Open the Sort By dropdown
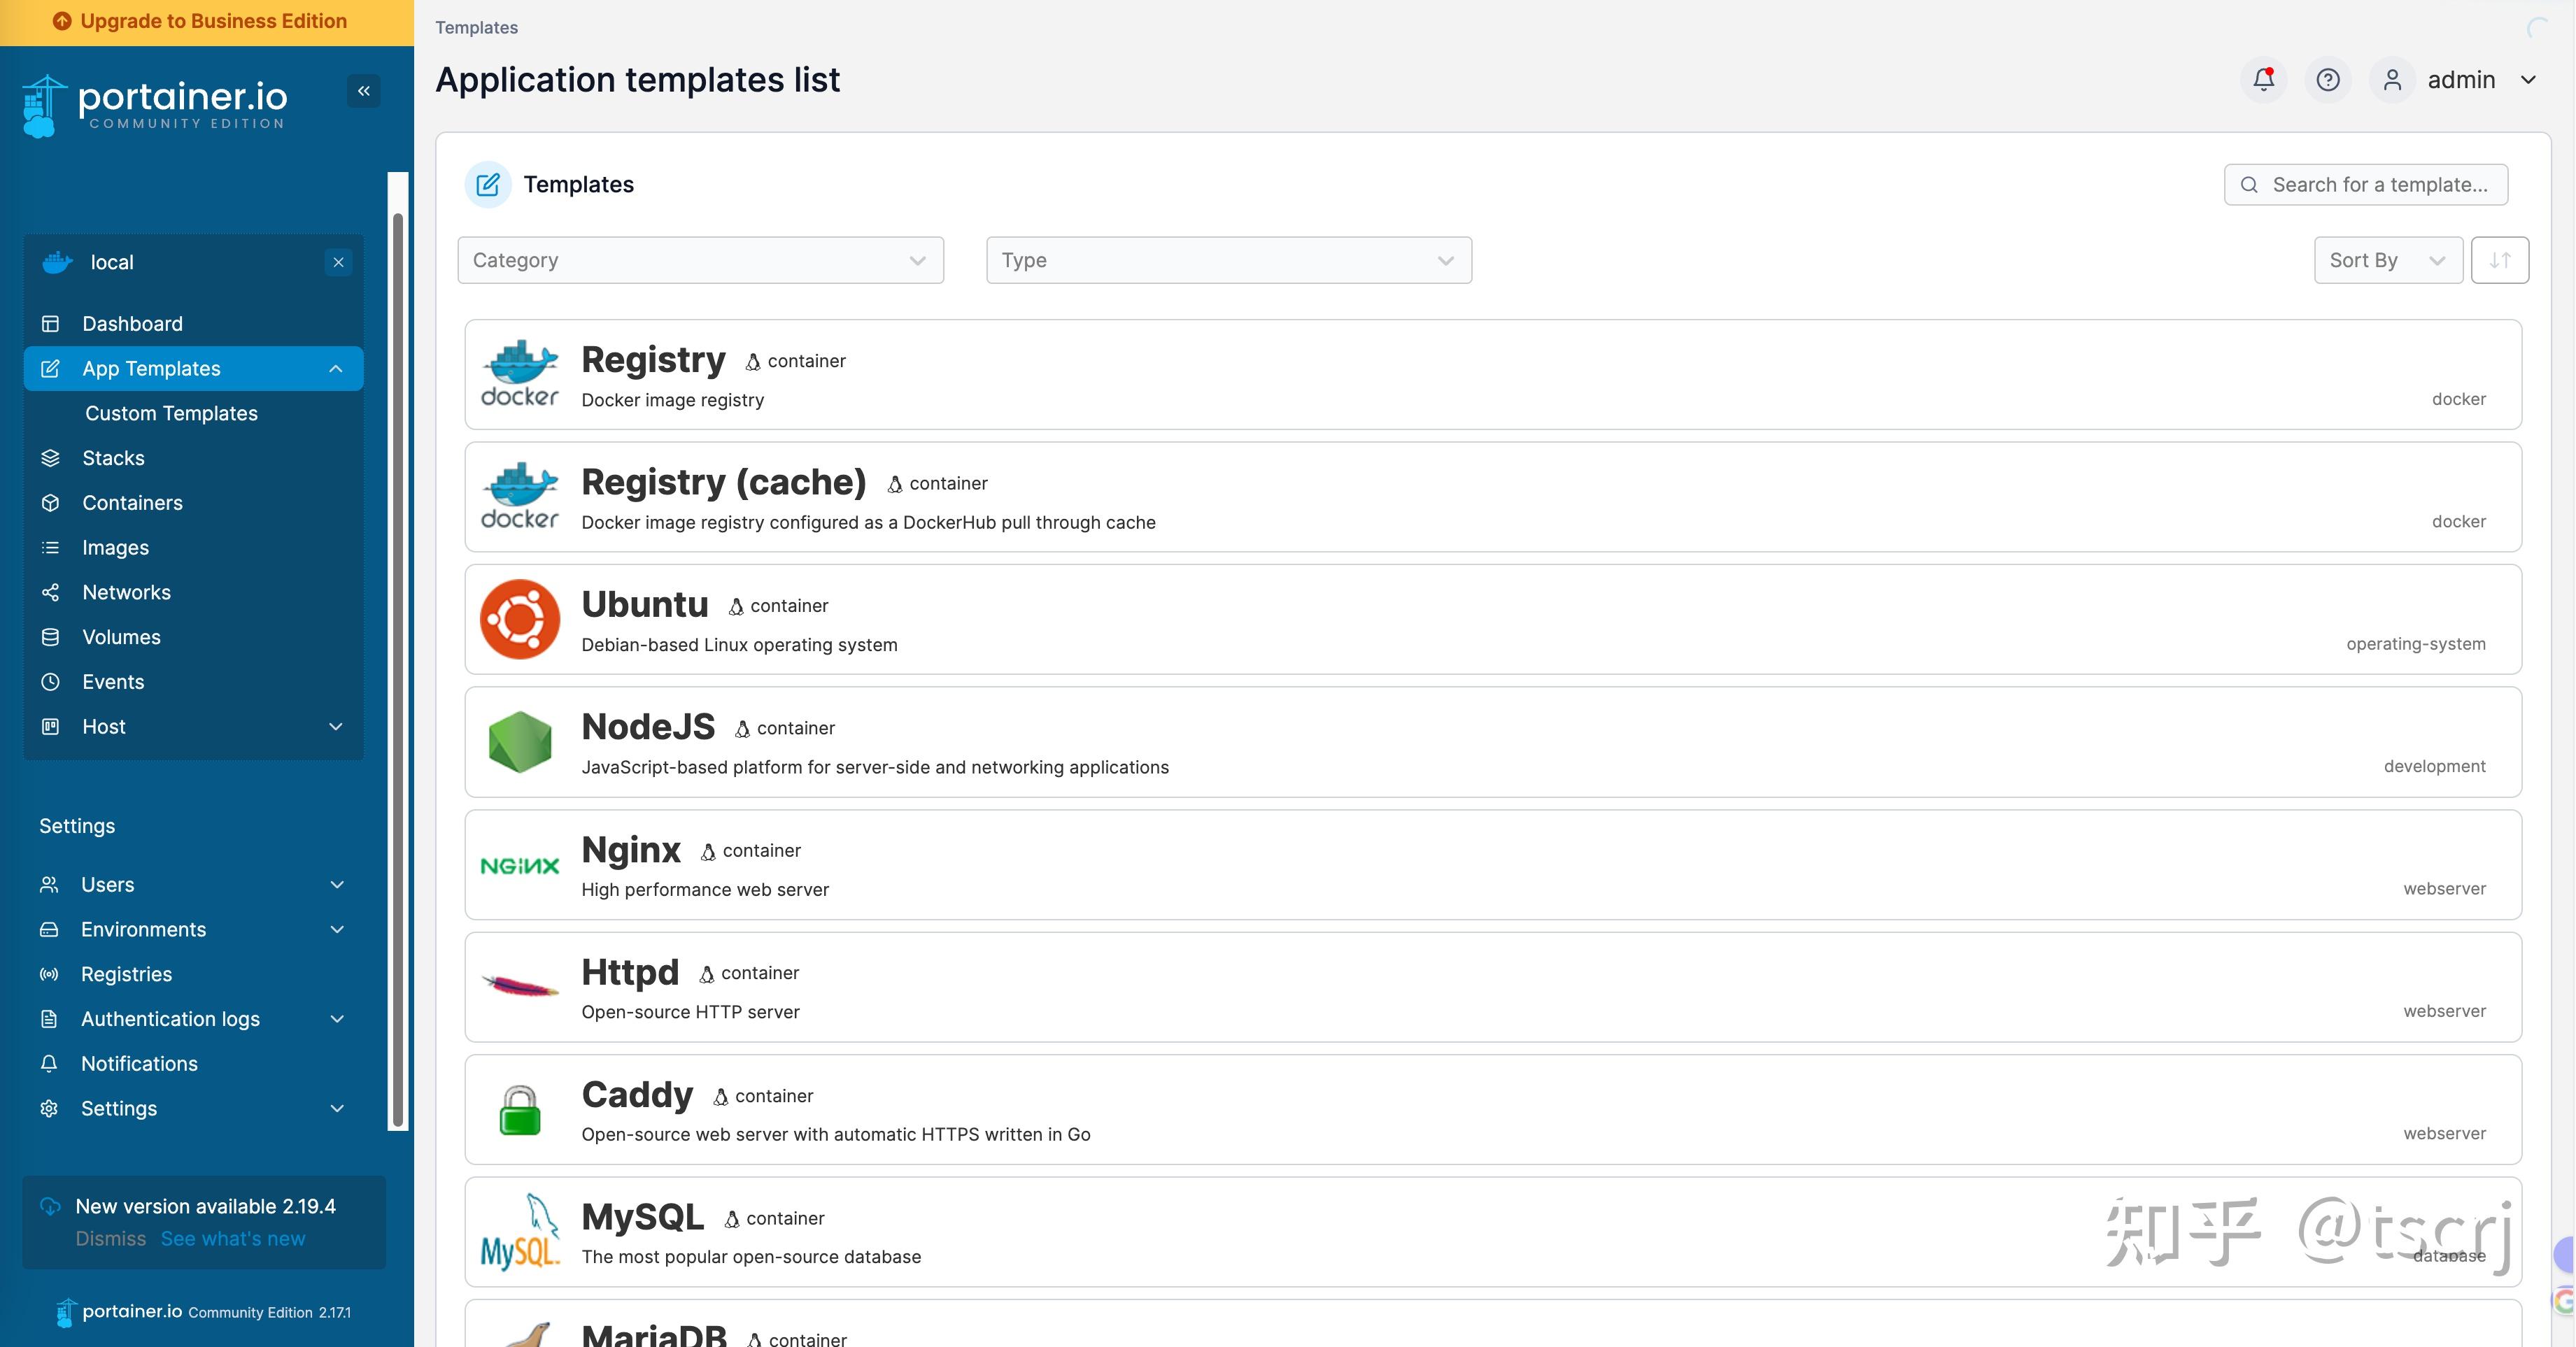Screen dimensions: 2576x1347 (2388, 260)
